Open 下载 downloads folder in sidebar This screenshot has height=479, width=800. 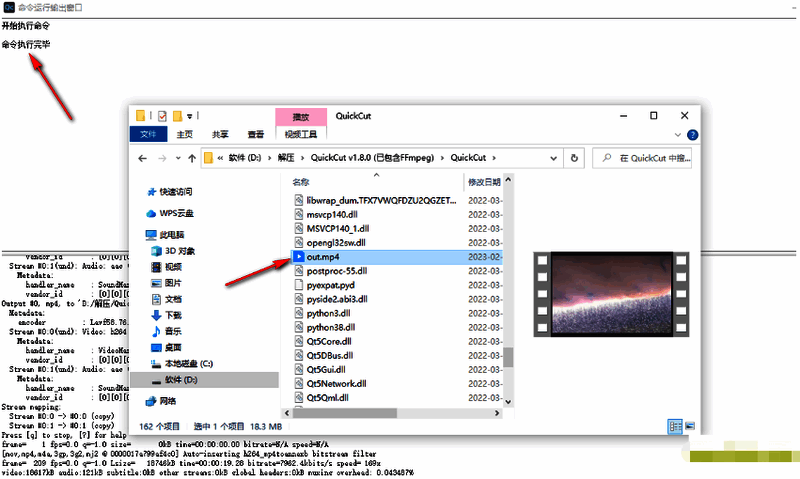[x=156, y=314]
